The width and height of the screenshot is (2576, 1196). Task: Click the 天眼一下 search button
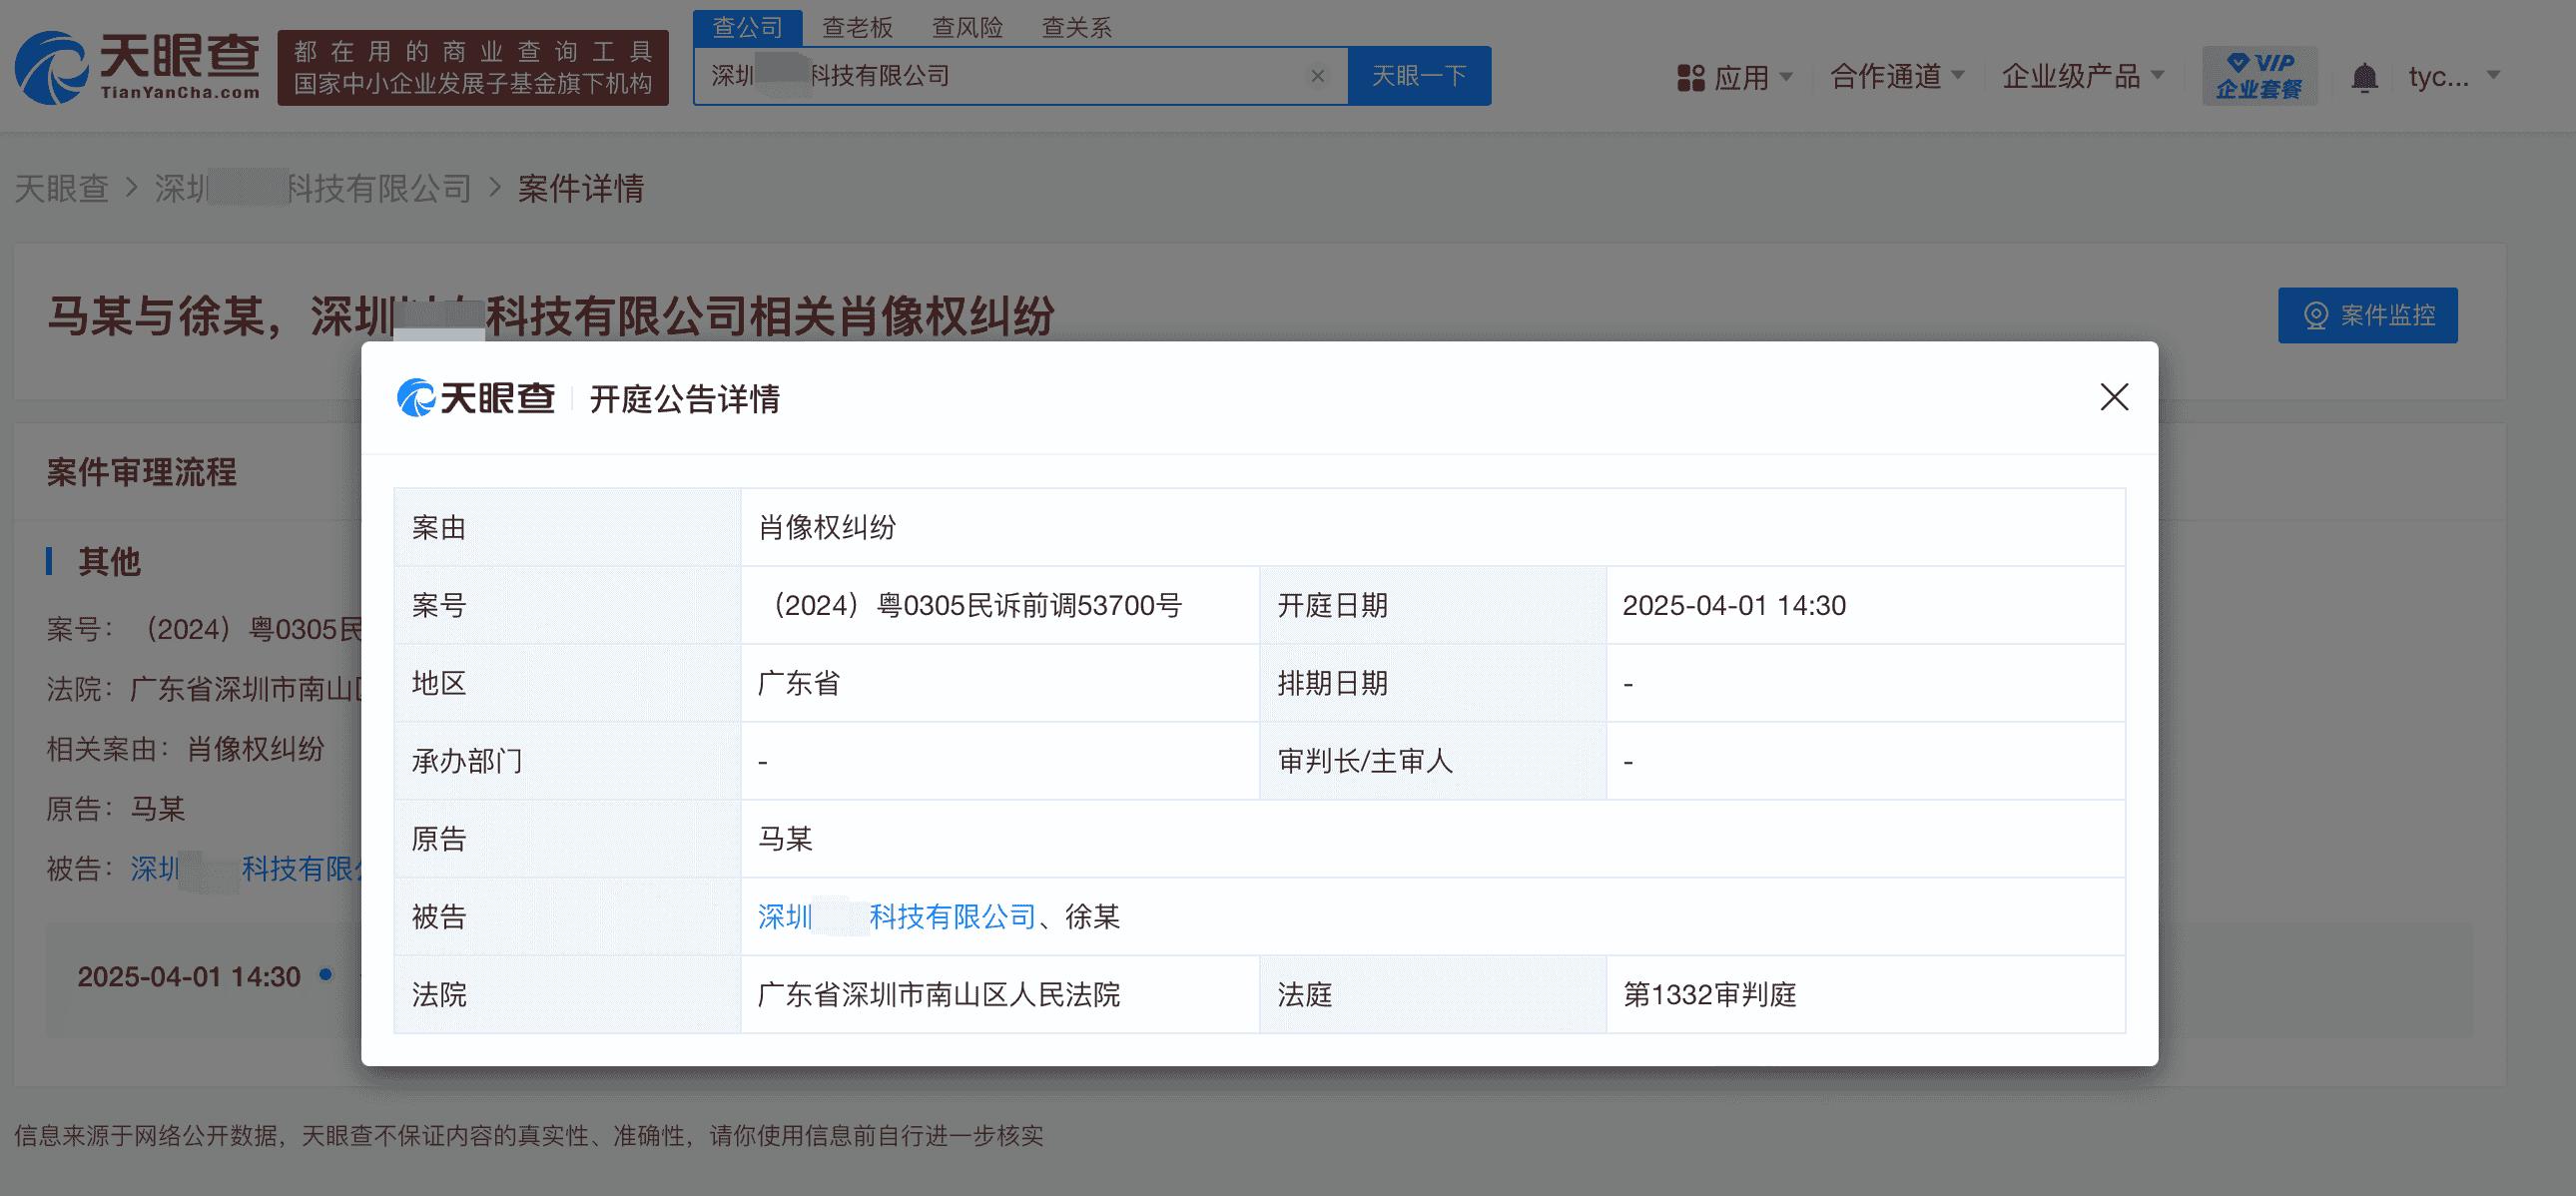1420,75
